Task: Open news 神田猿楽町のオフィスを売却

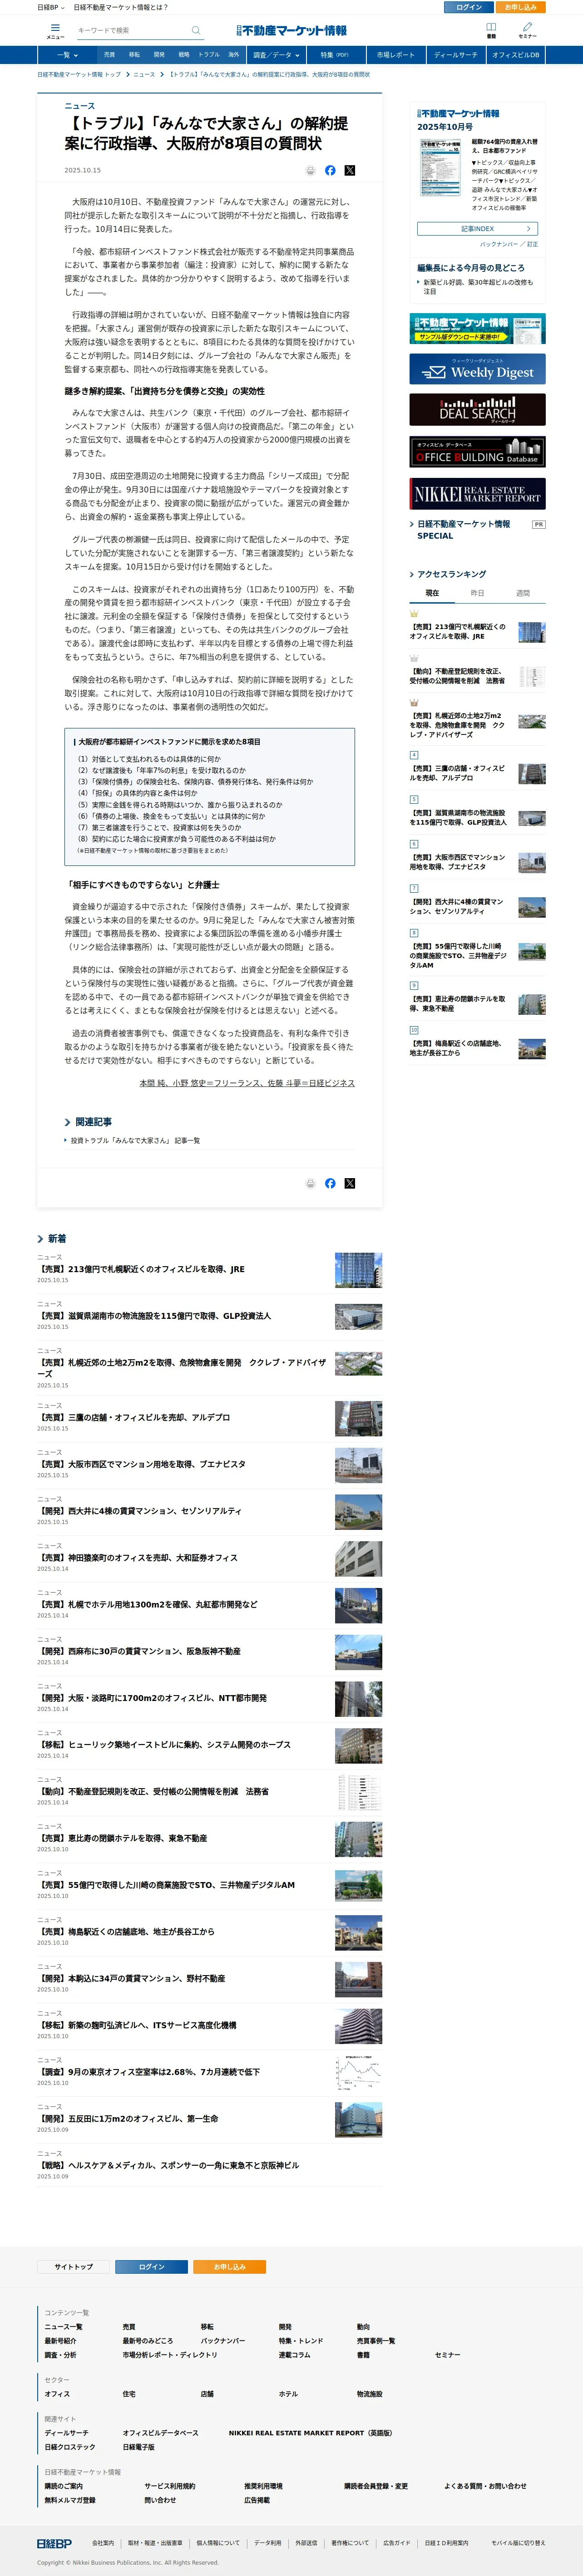Action: click(138, 1557)
